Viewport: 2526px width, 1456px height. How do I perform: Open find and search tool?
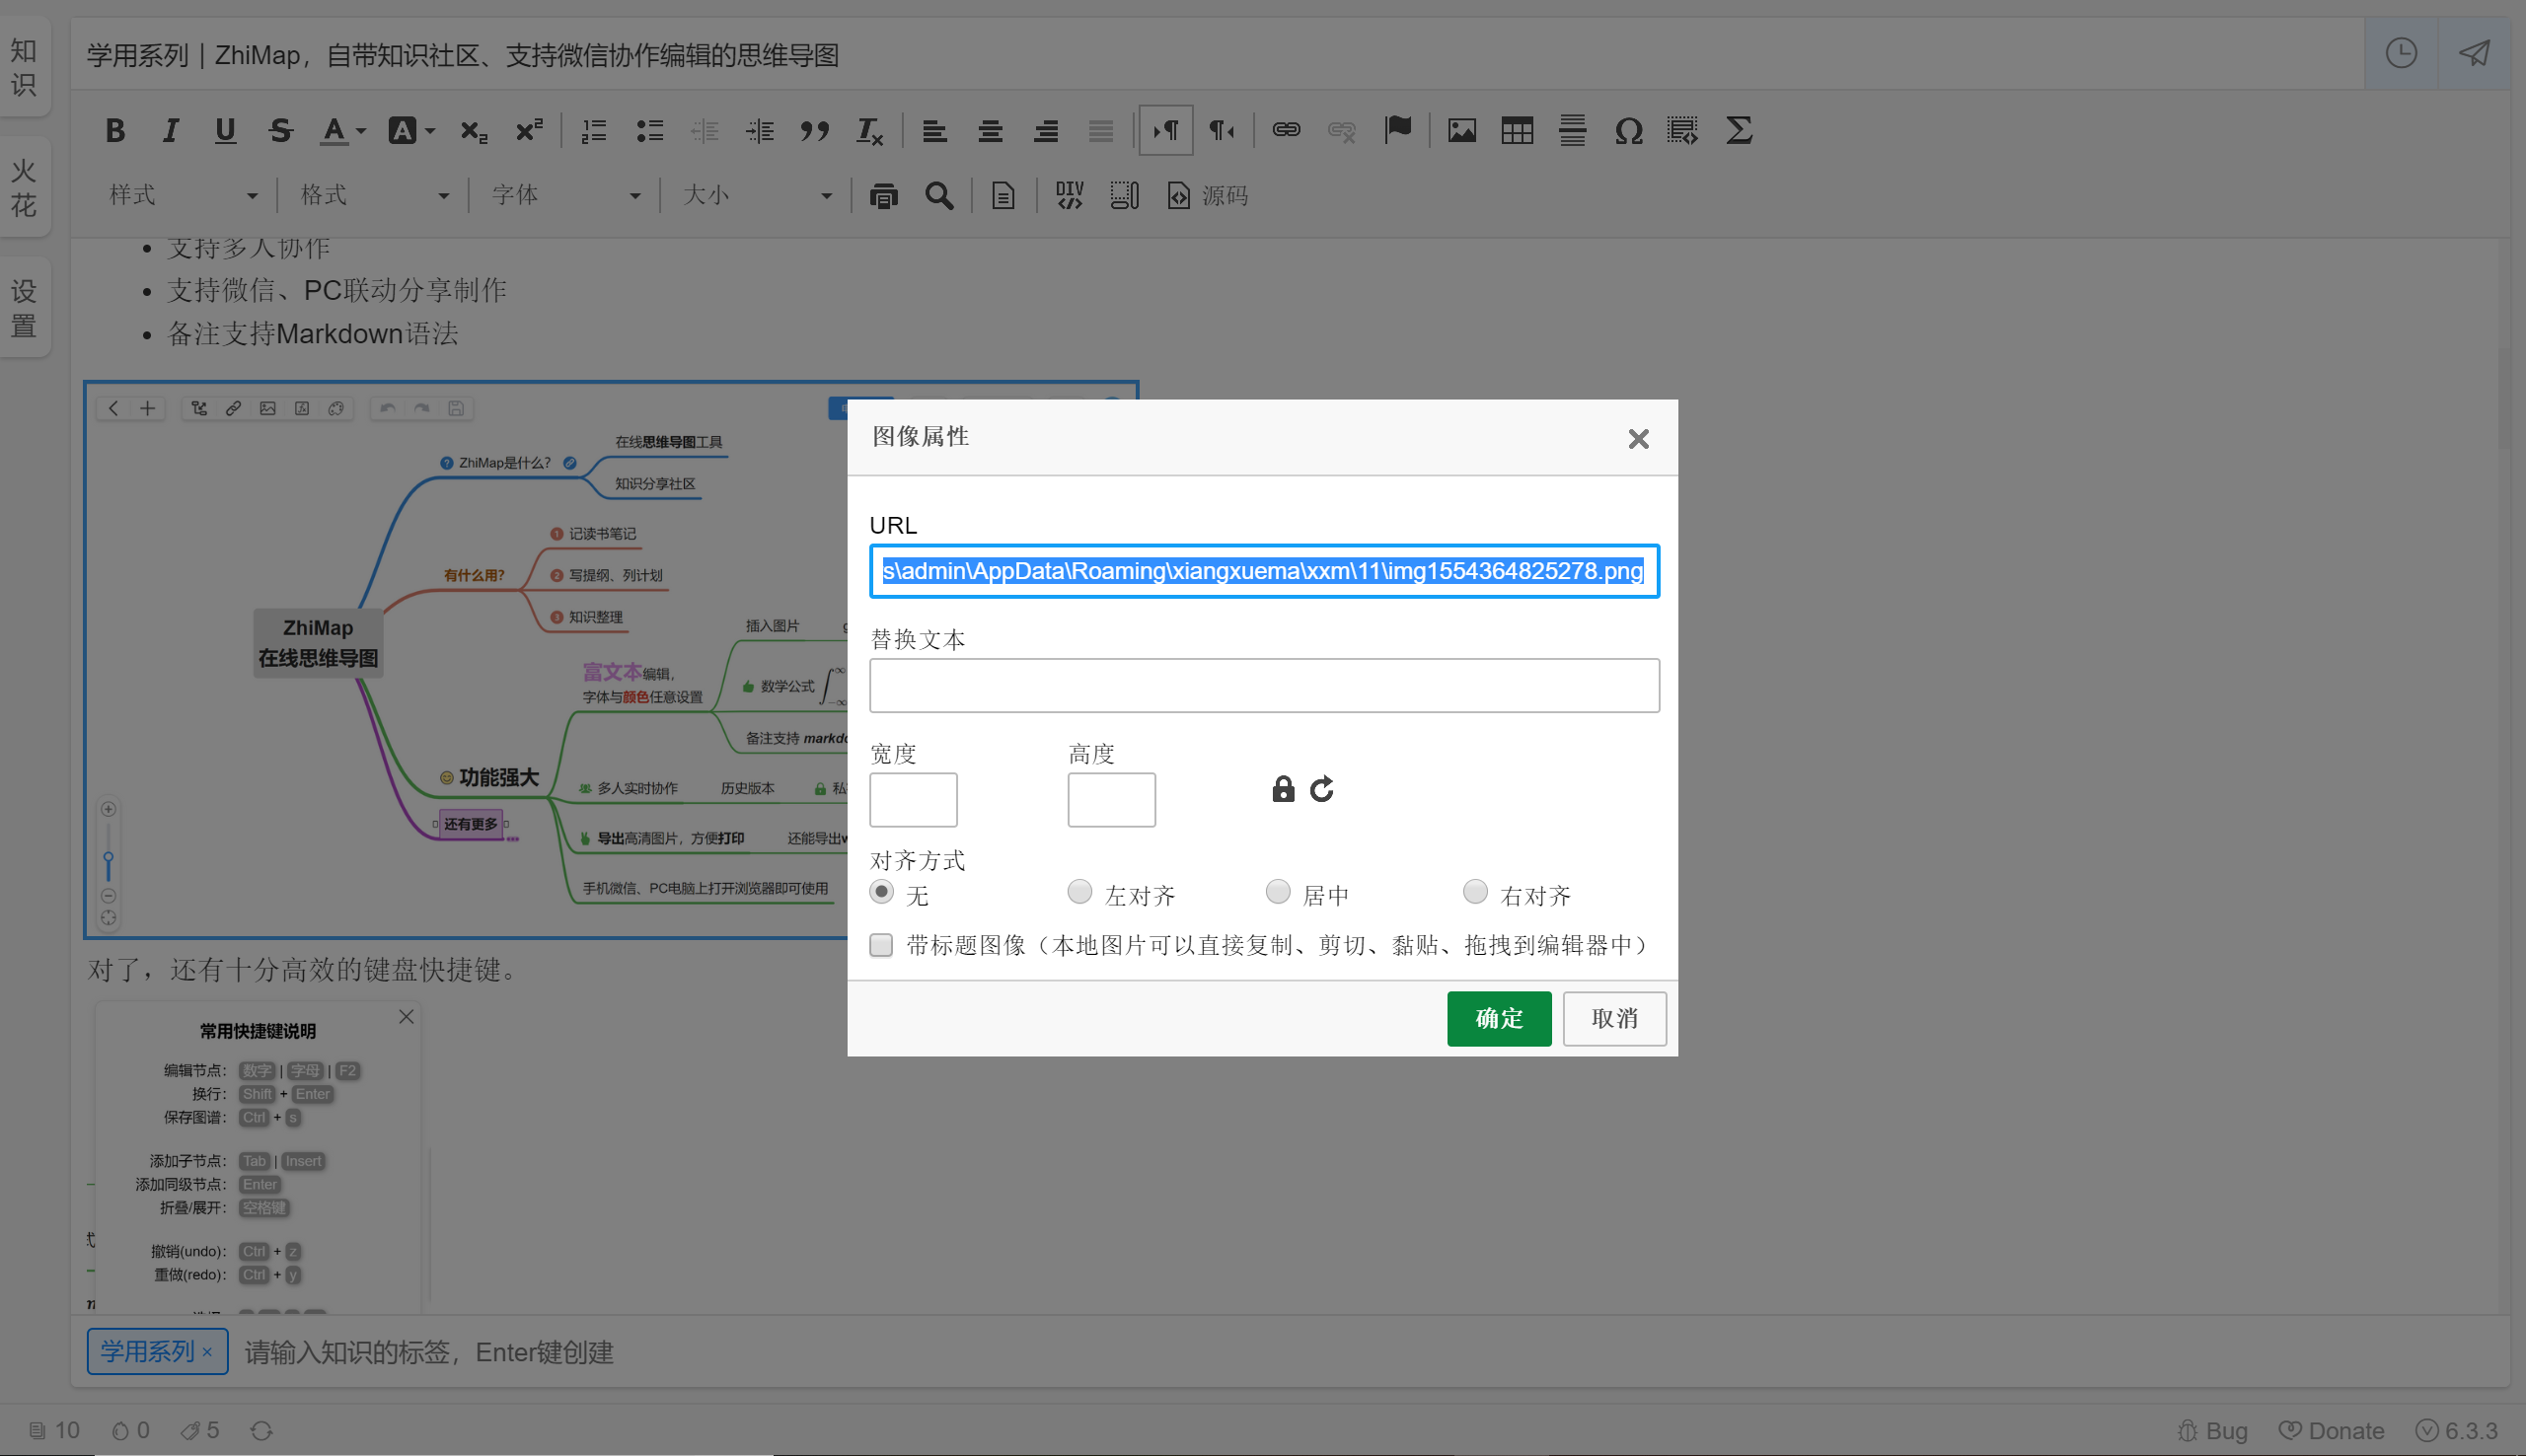pyautogui.click(x=939, y=196)
